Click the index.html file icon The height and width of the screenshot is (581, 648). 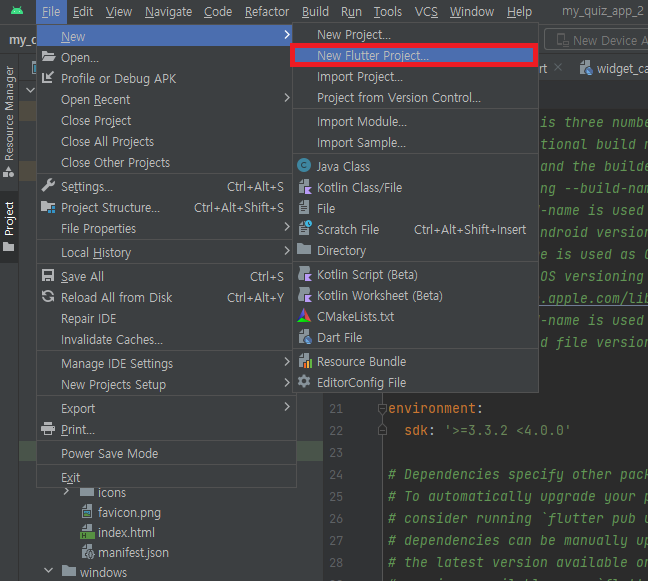click(87, 532)
